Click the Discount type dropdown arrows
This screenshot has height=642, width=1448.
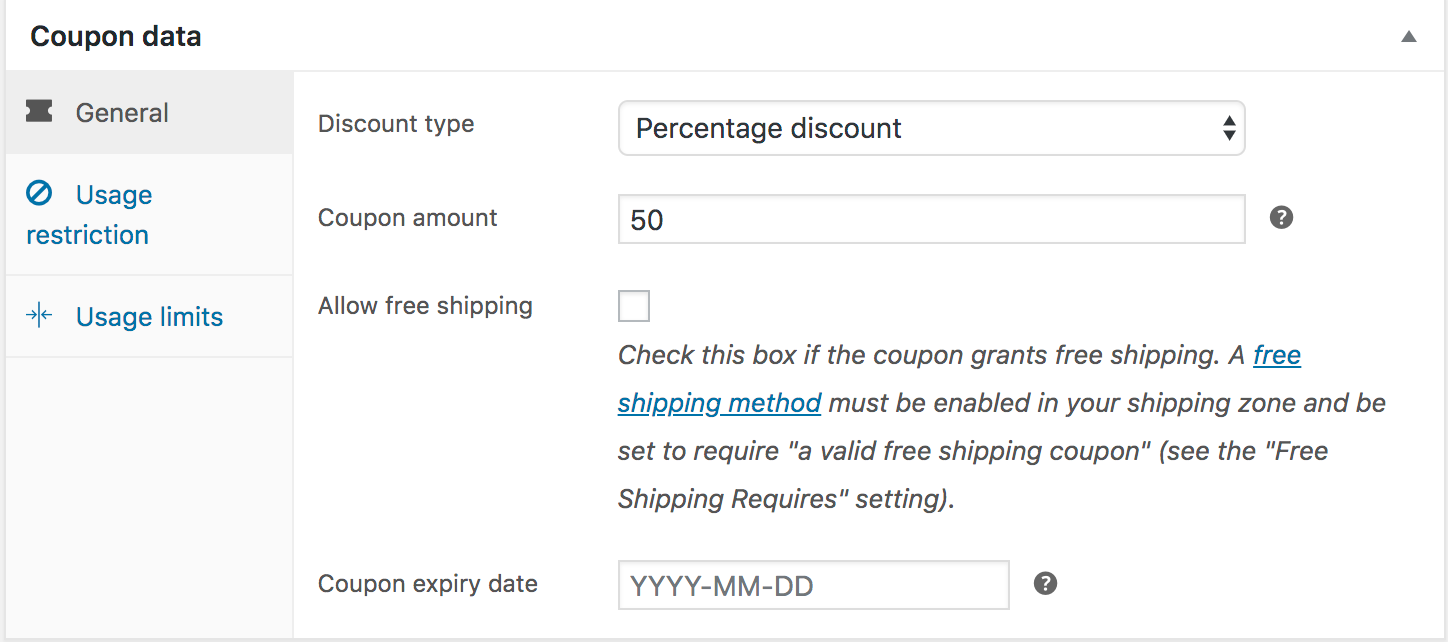1229,128
